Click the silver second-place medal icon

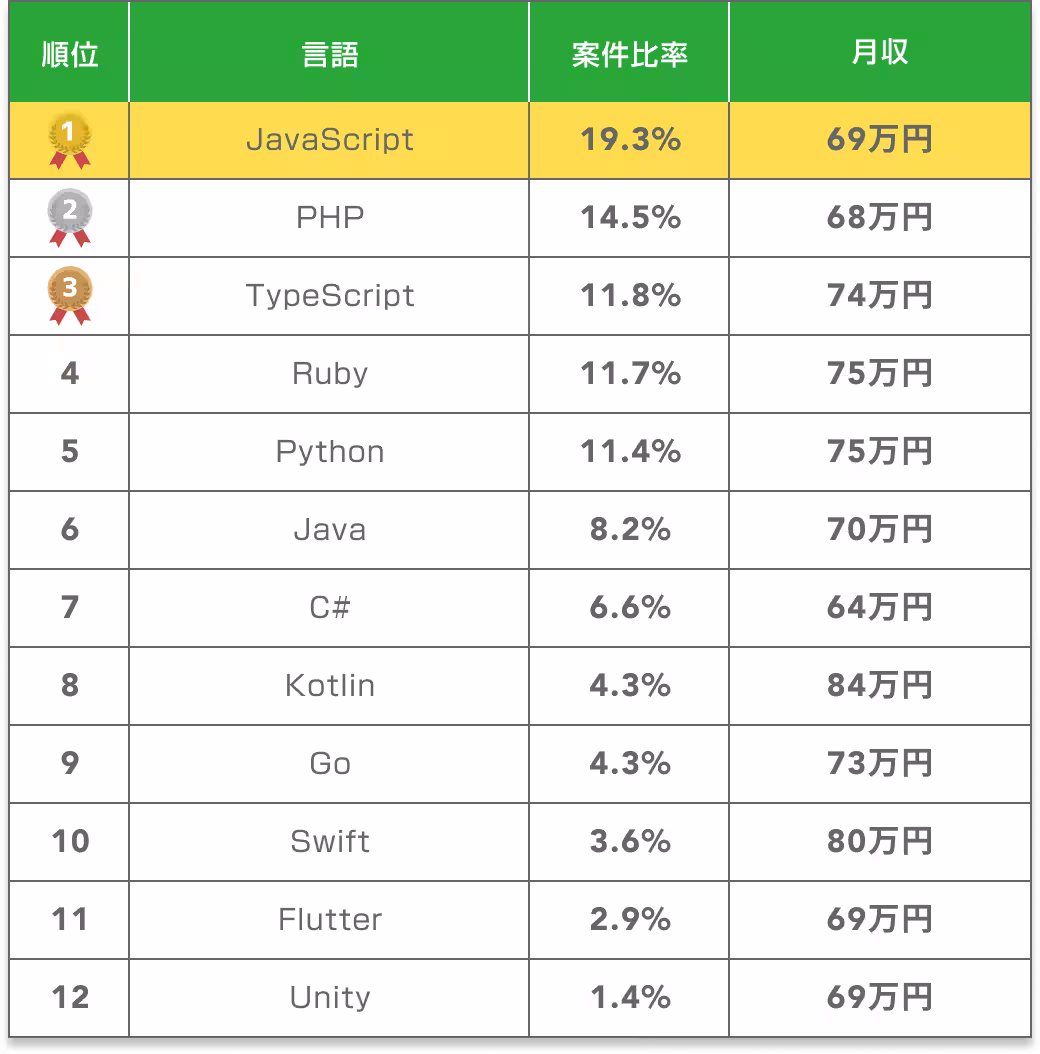click(x=70, y=218)
